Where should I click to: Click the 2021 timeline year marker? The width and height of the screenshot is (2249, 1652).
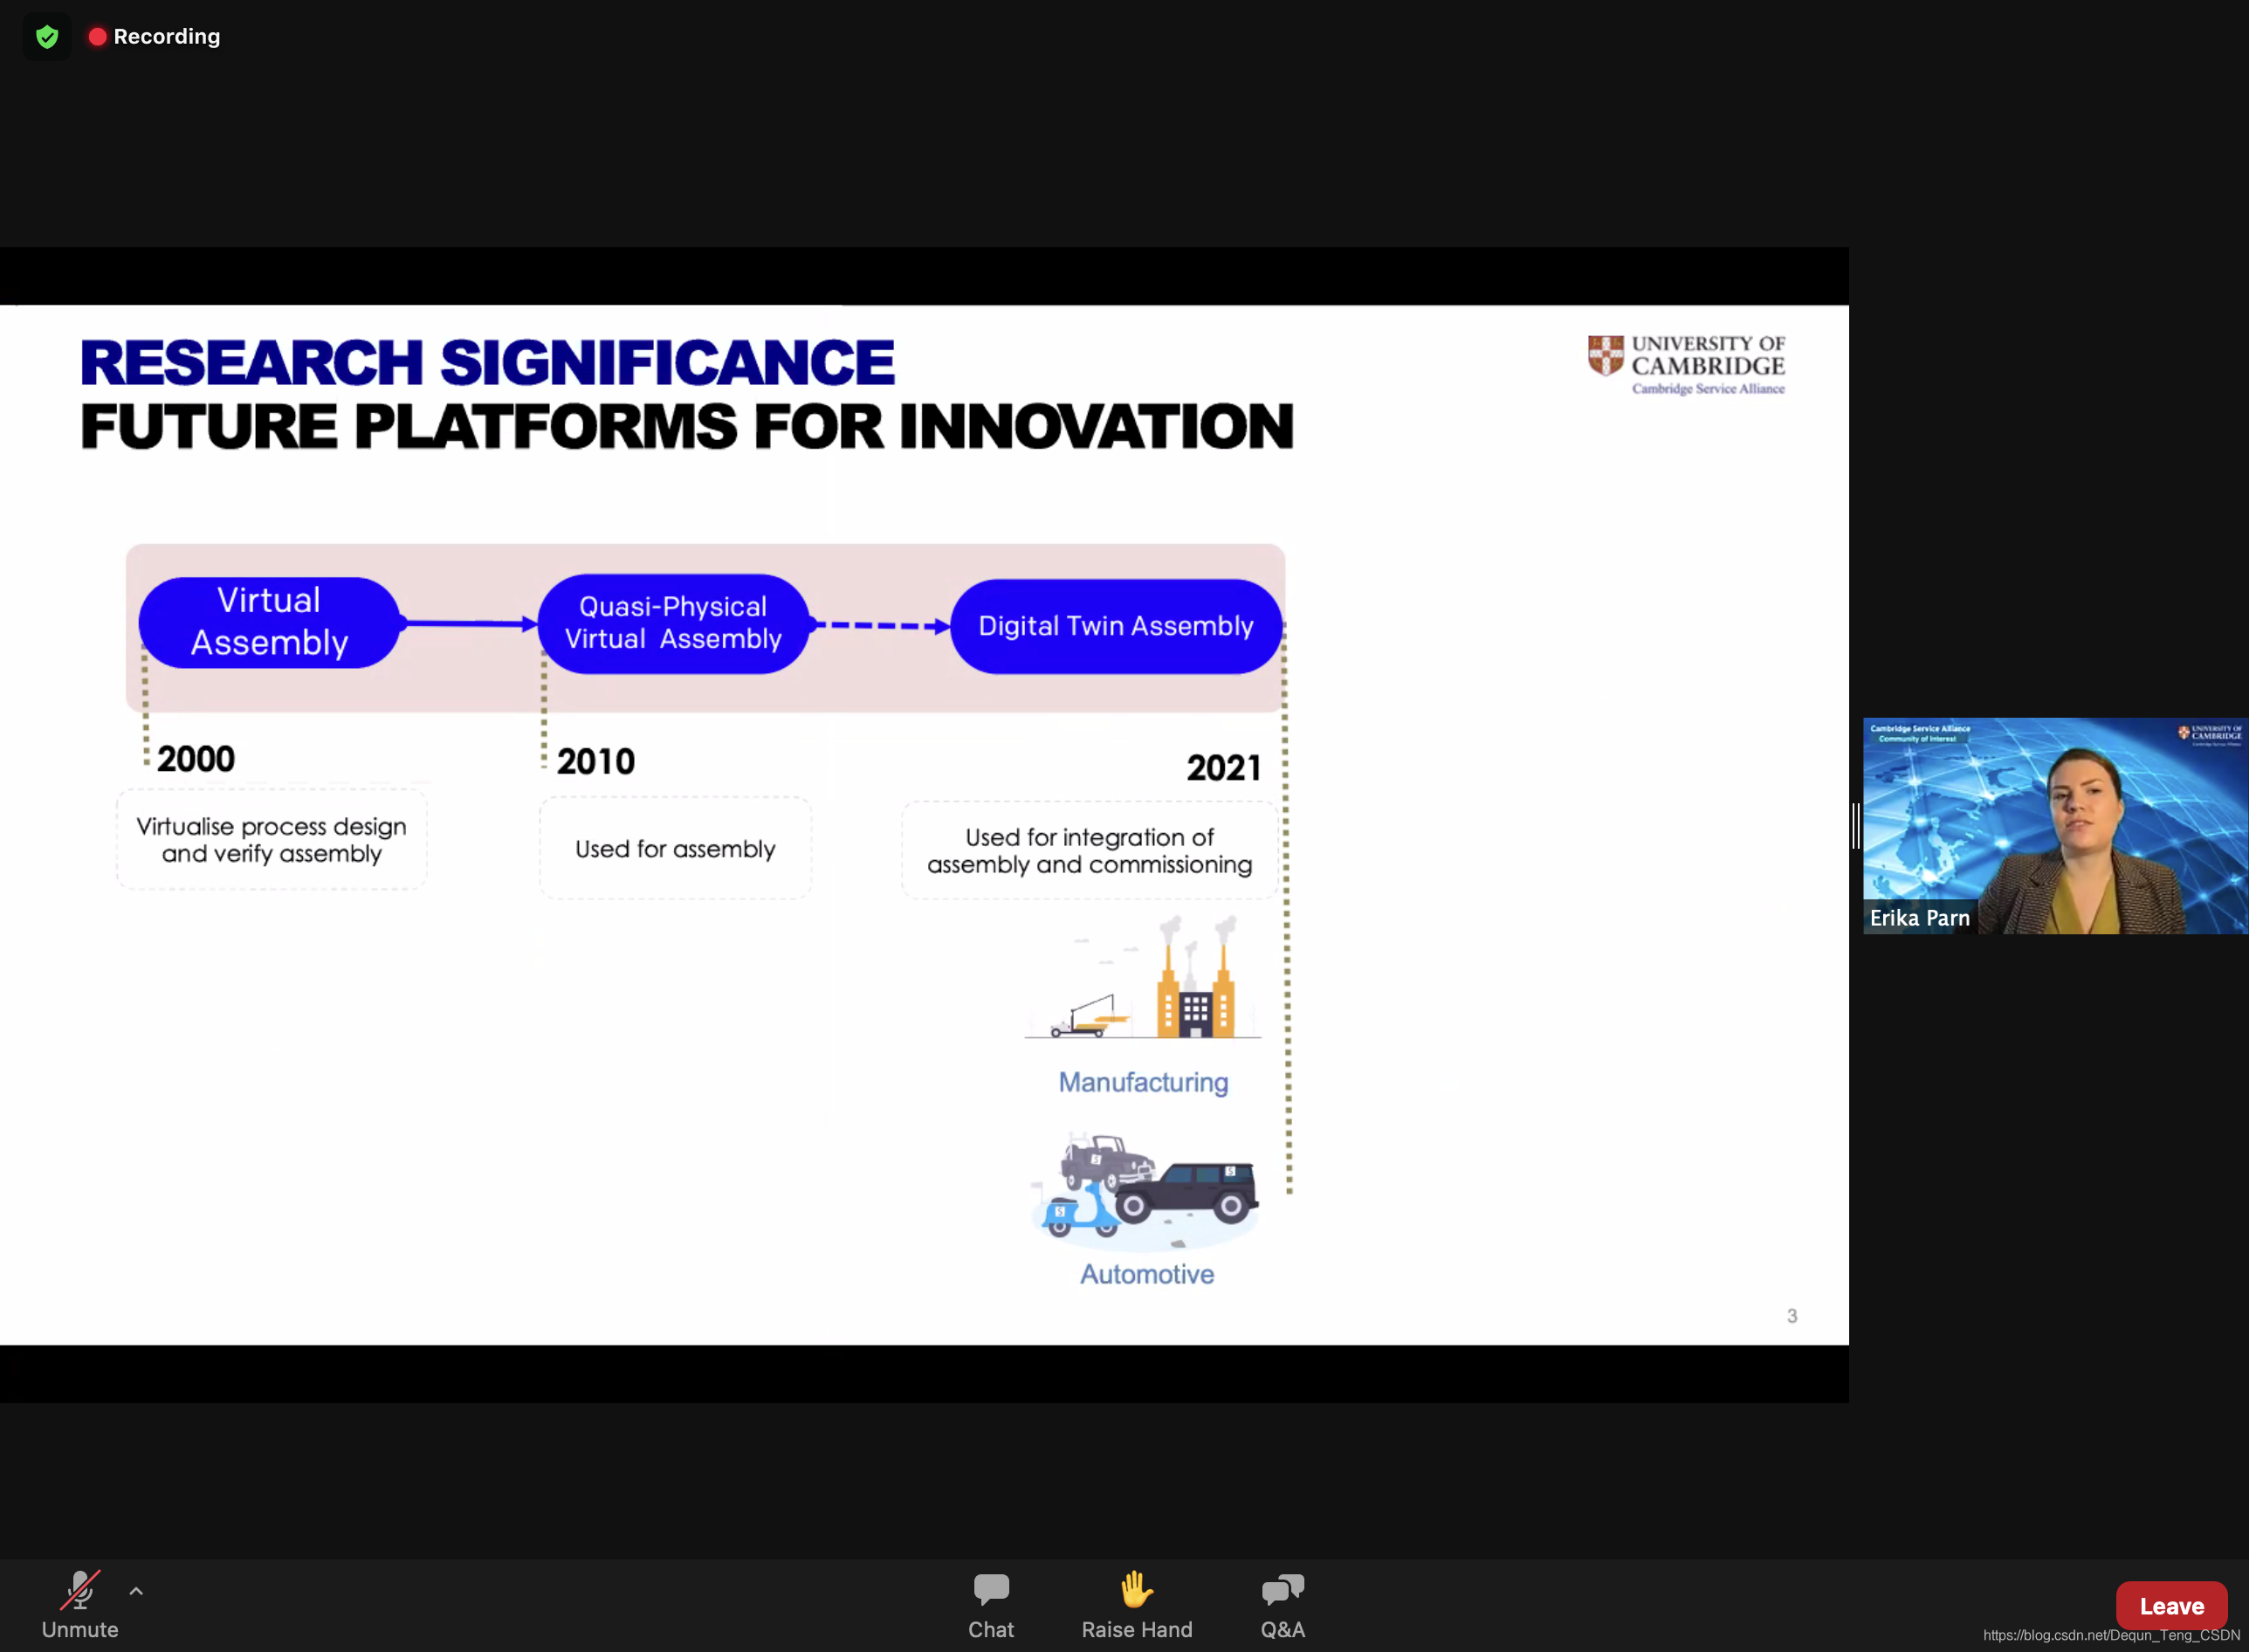tap(1223, 768)
